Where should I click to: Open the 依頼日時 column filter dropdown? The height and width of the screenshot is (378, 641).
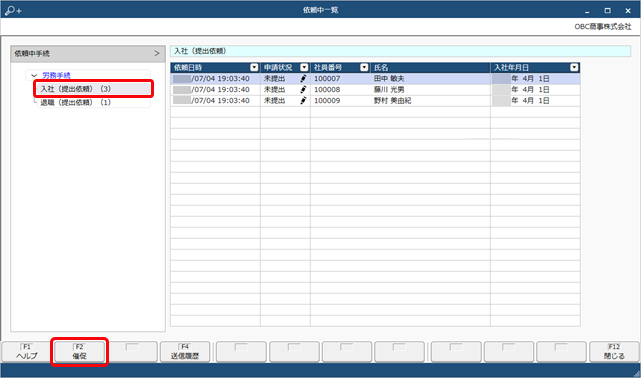coord(254,67)
